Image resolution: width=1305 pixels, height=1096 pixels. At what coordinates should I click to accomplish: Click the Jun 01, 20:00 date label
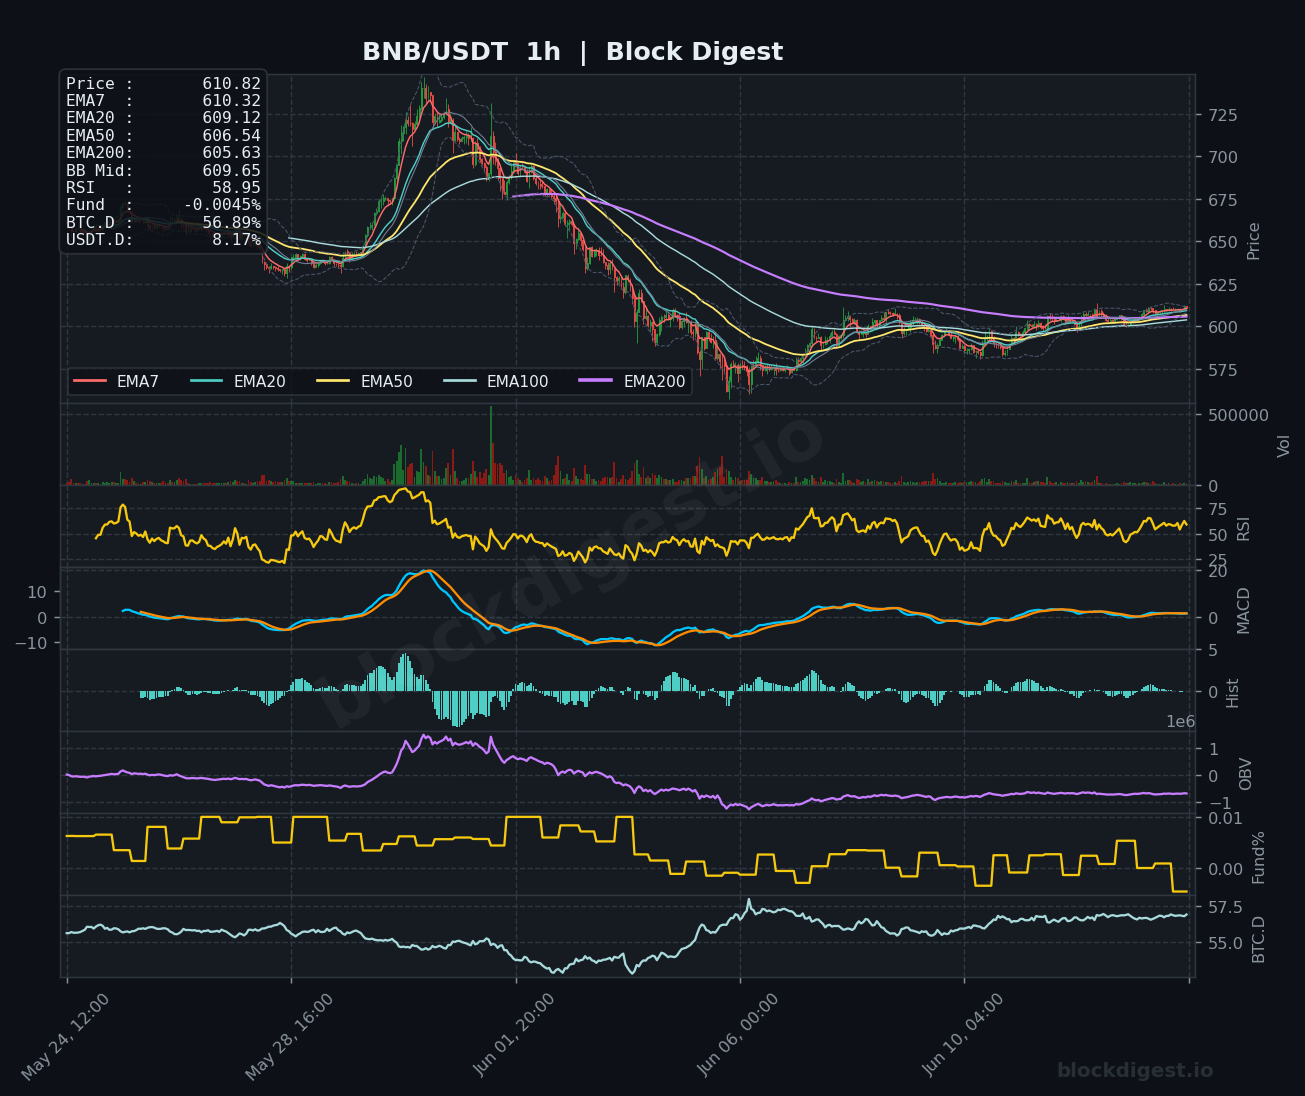click(x=515, y=1036)
